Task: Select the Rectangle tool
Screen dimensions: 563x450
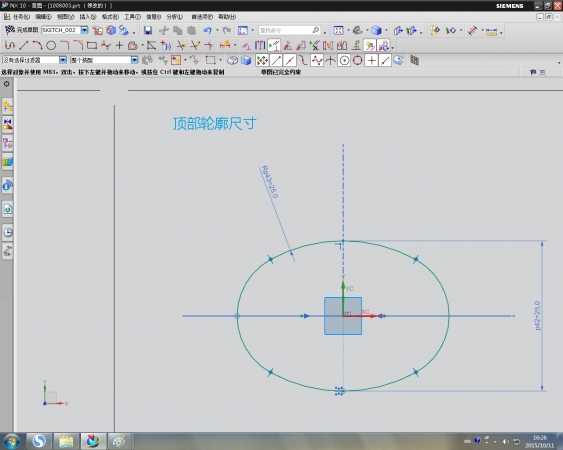Action: (x=92, y=46)
